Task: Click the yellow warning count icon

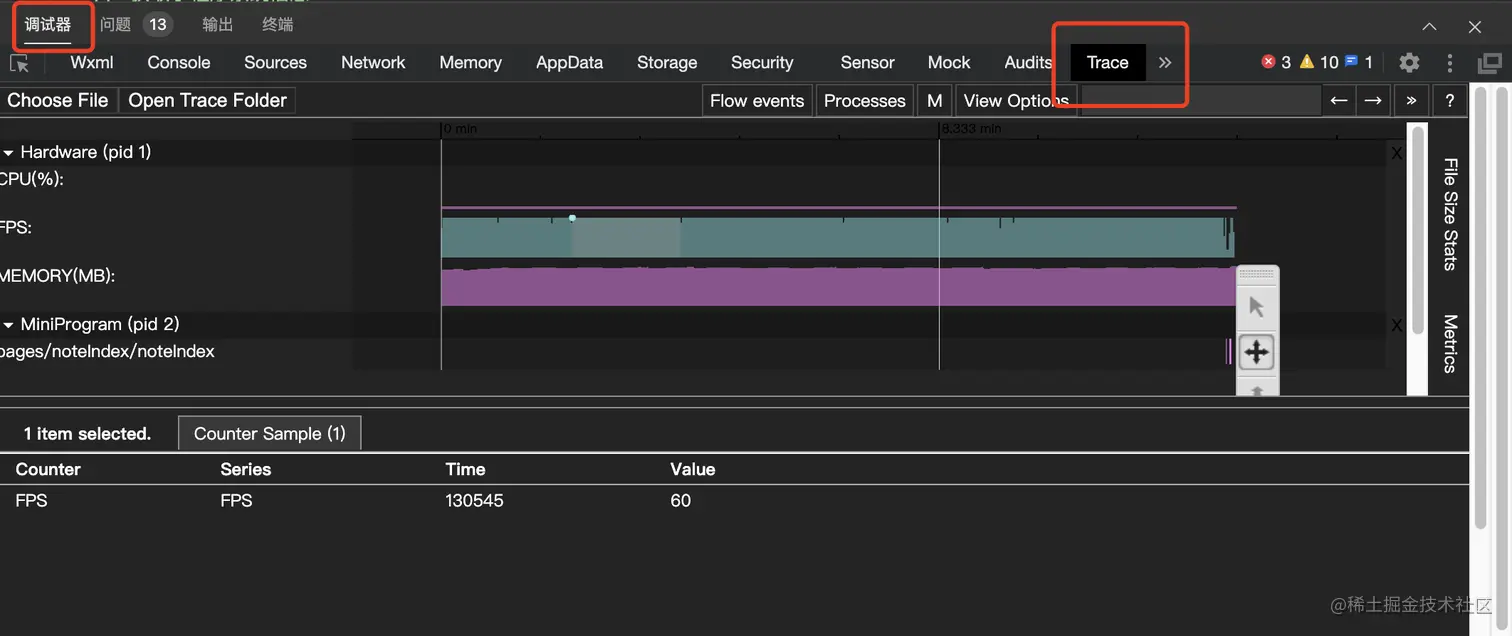Action: coord(1306,62)
